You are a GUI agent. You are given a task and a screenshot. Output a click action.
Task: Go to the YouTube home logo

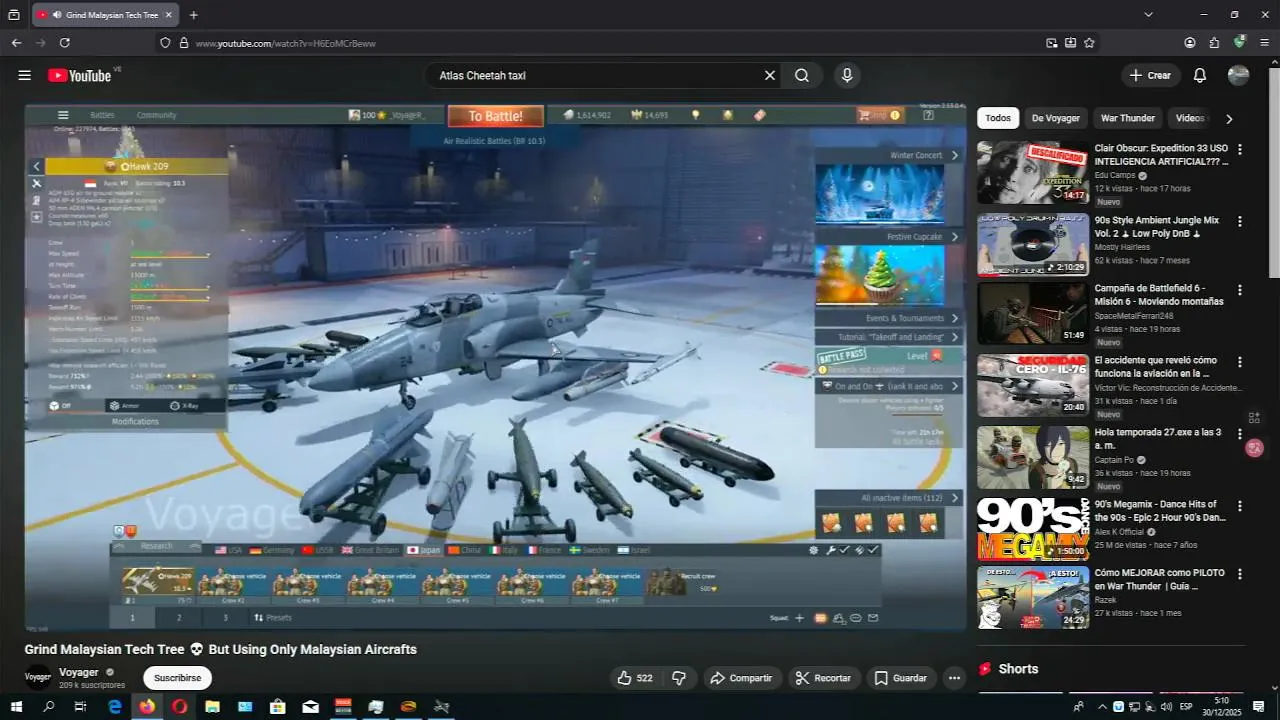pos(80,75)
